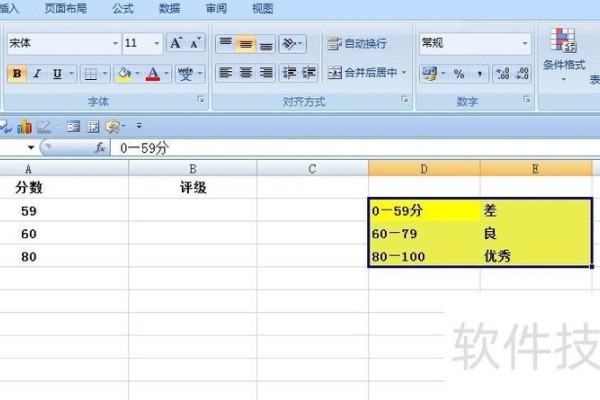Image resolution: width=600 pixels, height=400 pixels.
Task: Select column C header
Action: [x=313, y=169]
